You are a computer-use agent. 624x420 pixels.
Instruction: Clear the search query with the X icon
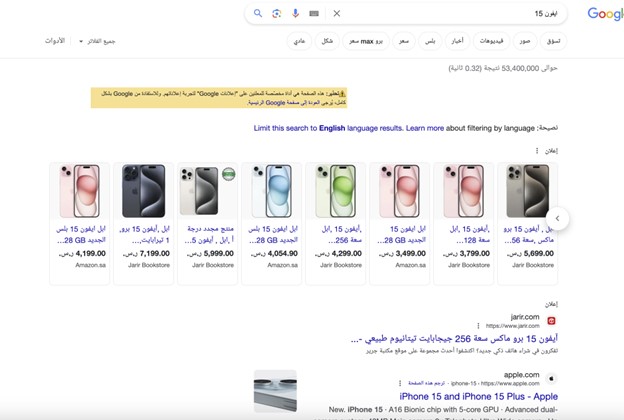337,14
